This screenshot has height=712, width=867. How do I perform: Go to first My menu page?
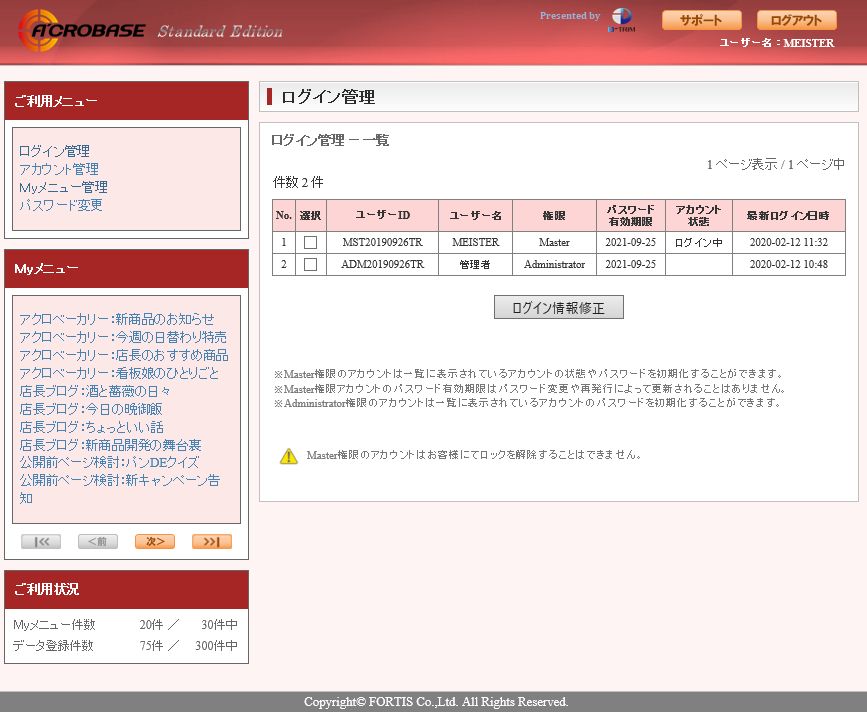(41, 542)
